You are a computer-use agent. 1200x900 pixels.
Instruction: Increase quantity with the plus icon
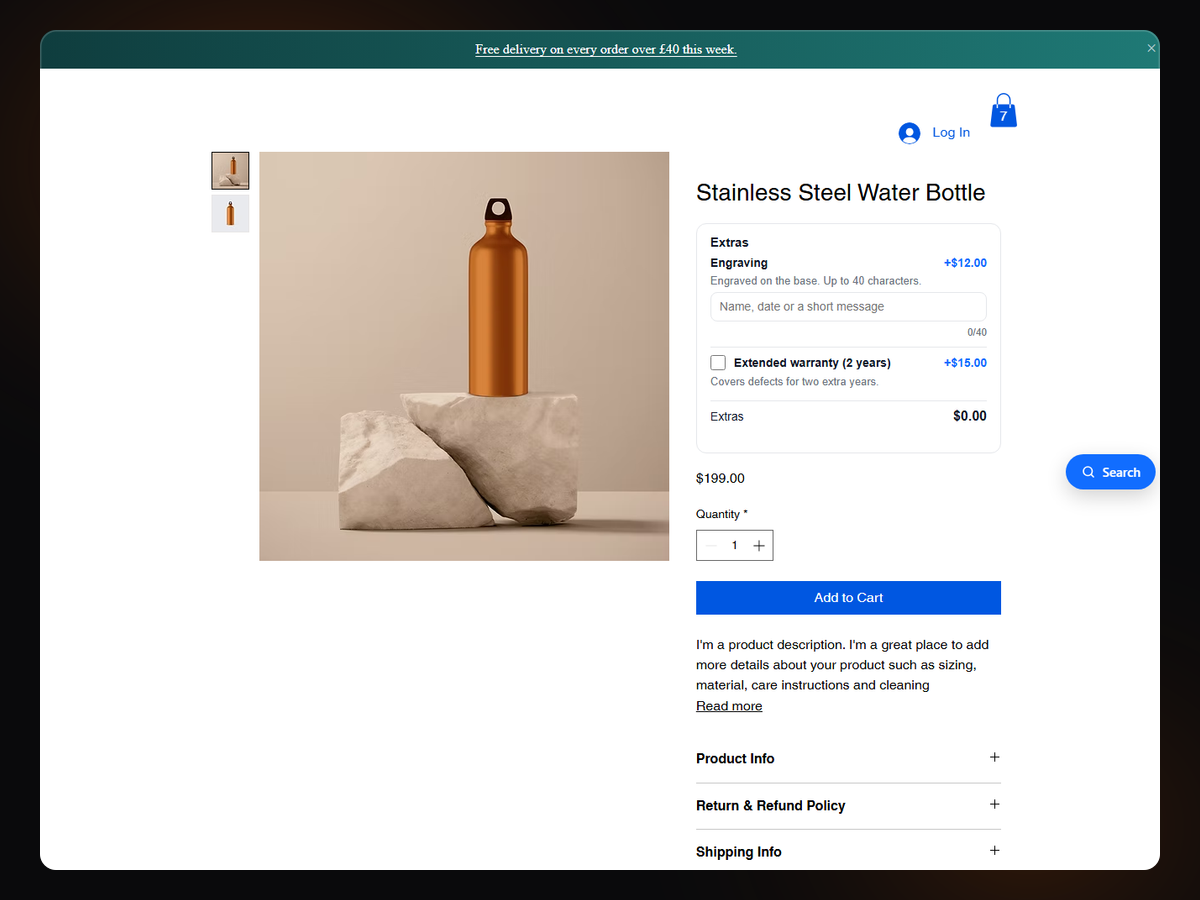click(x=759, y=545)
